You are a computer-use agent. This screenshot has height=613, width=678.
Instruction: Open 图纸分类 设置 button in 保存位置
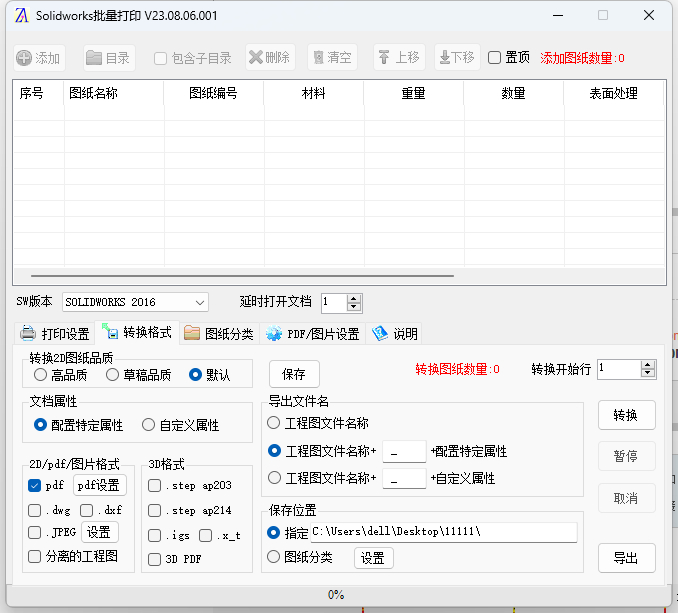point(374,558)
